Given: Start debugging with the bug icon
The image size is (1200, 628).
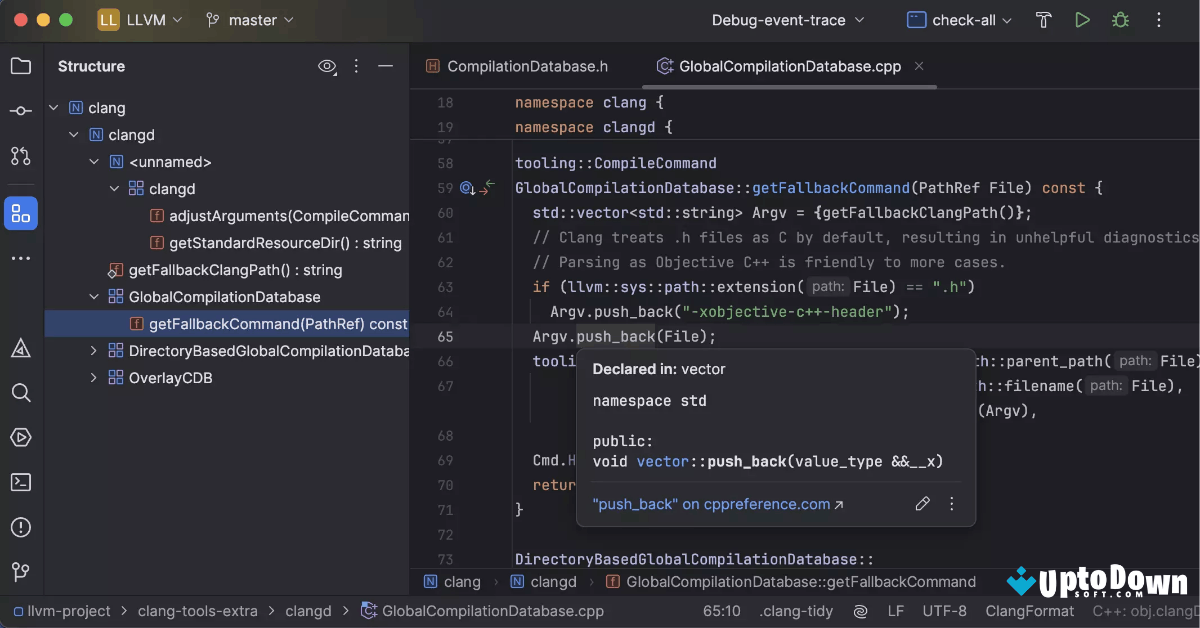Looking at the screenshot, I should coord(1120,20).
